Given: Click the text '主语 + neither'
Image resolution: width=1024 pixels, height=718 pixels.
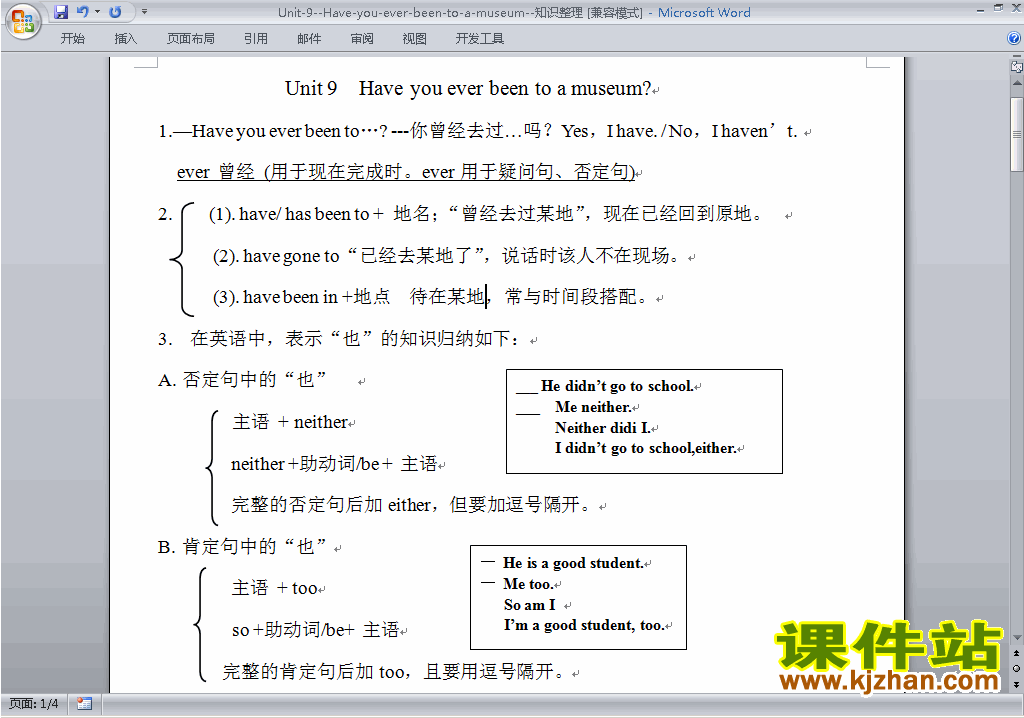Looking at the screenshot, I should point(290,422).
